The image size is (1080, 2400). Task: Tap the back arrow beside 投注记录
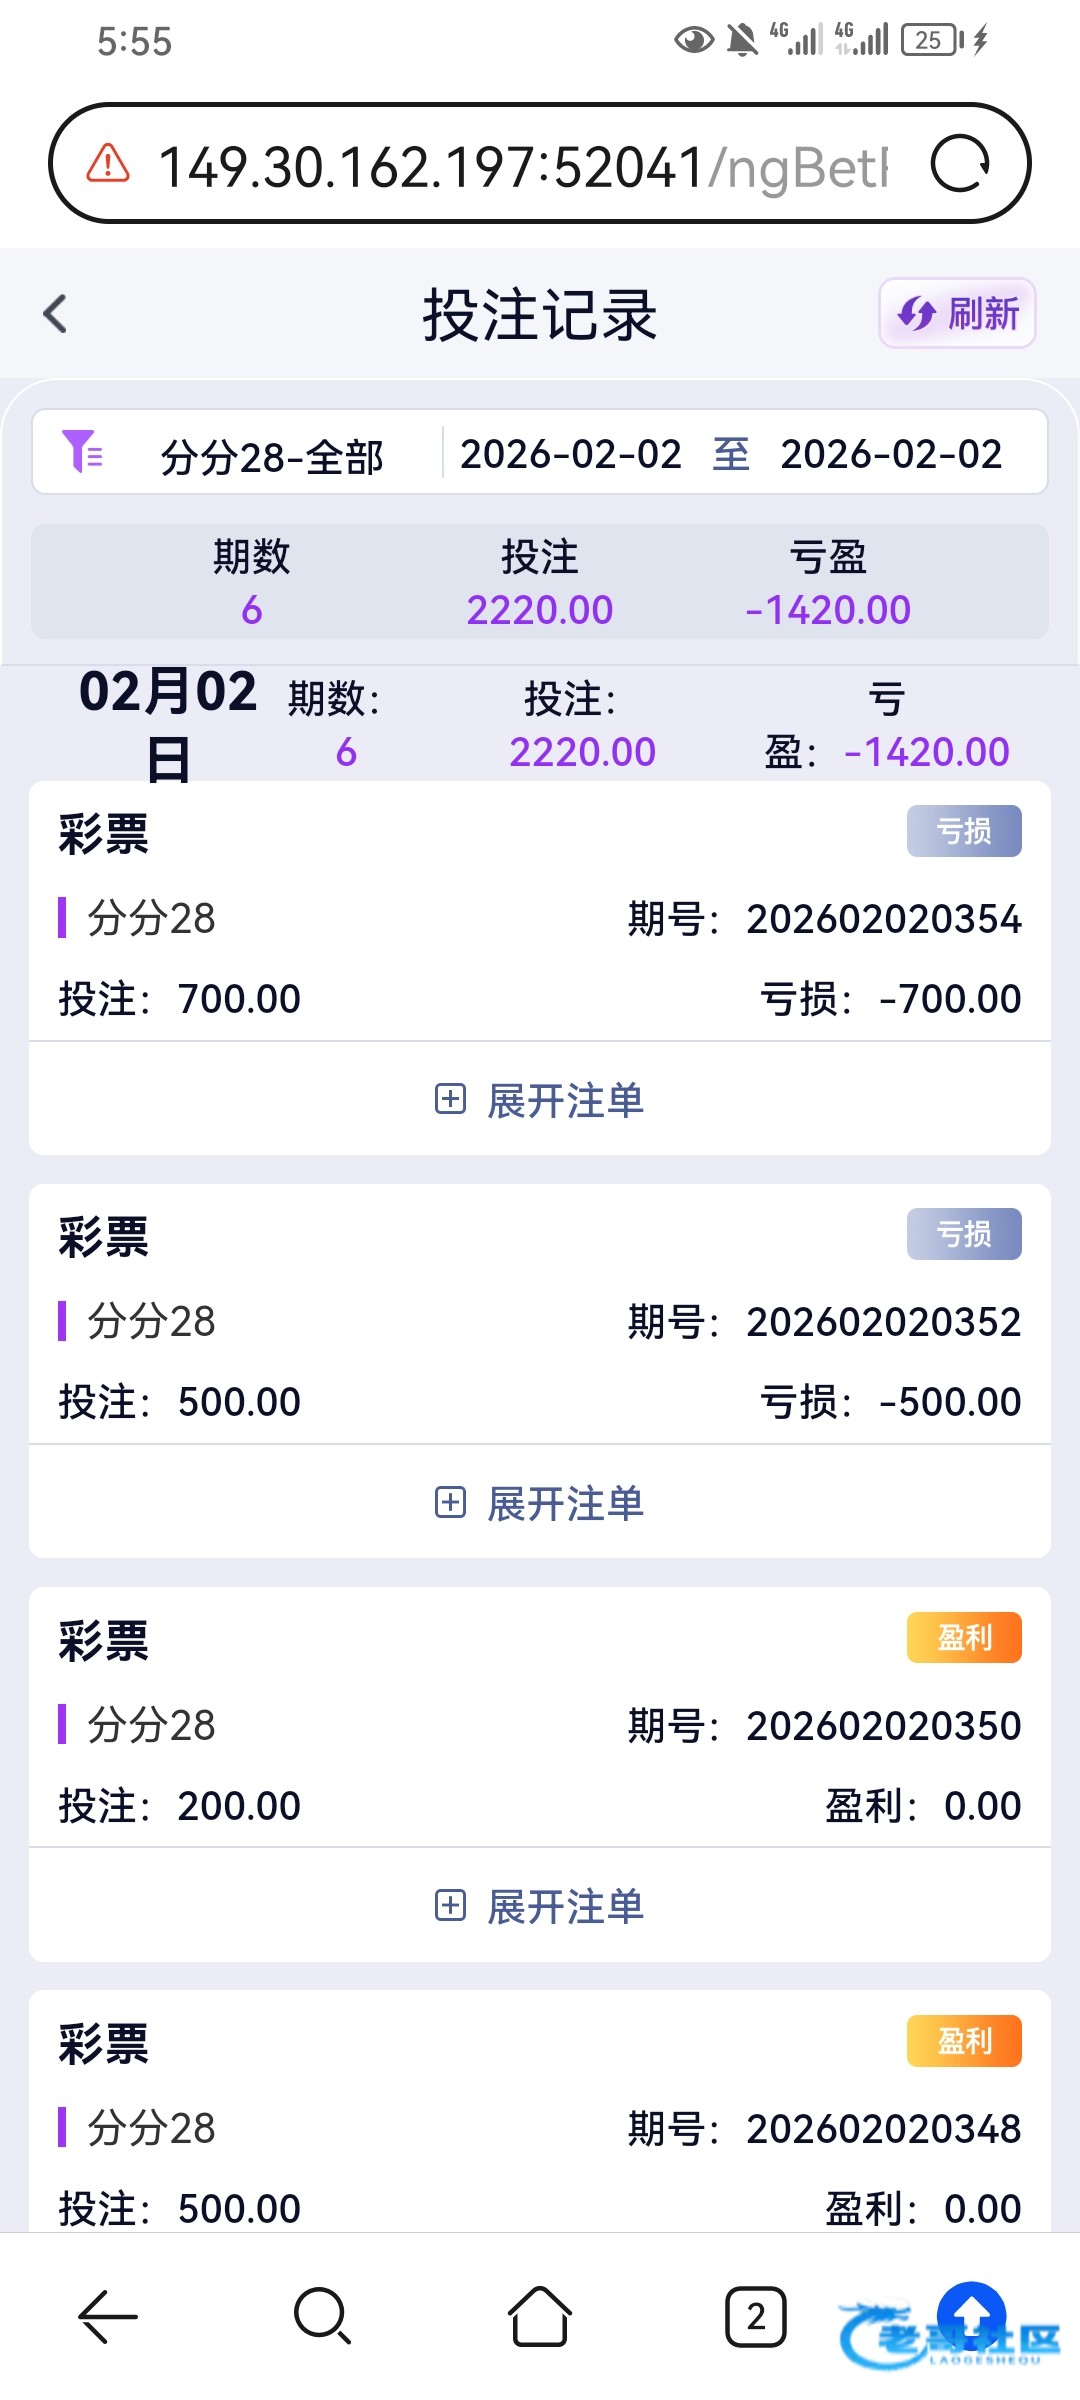point(56,314)
